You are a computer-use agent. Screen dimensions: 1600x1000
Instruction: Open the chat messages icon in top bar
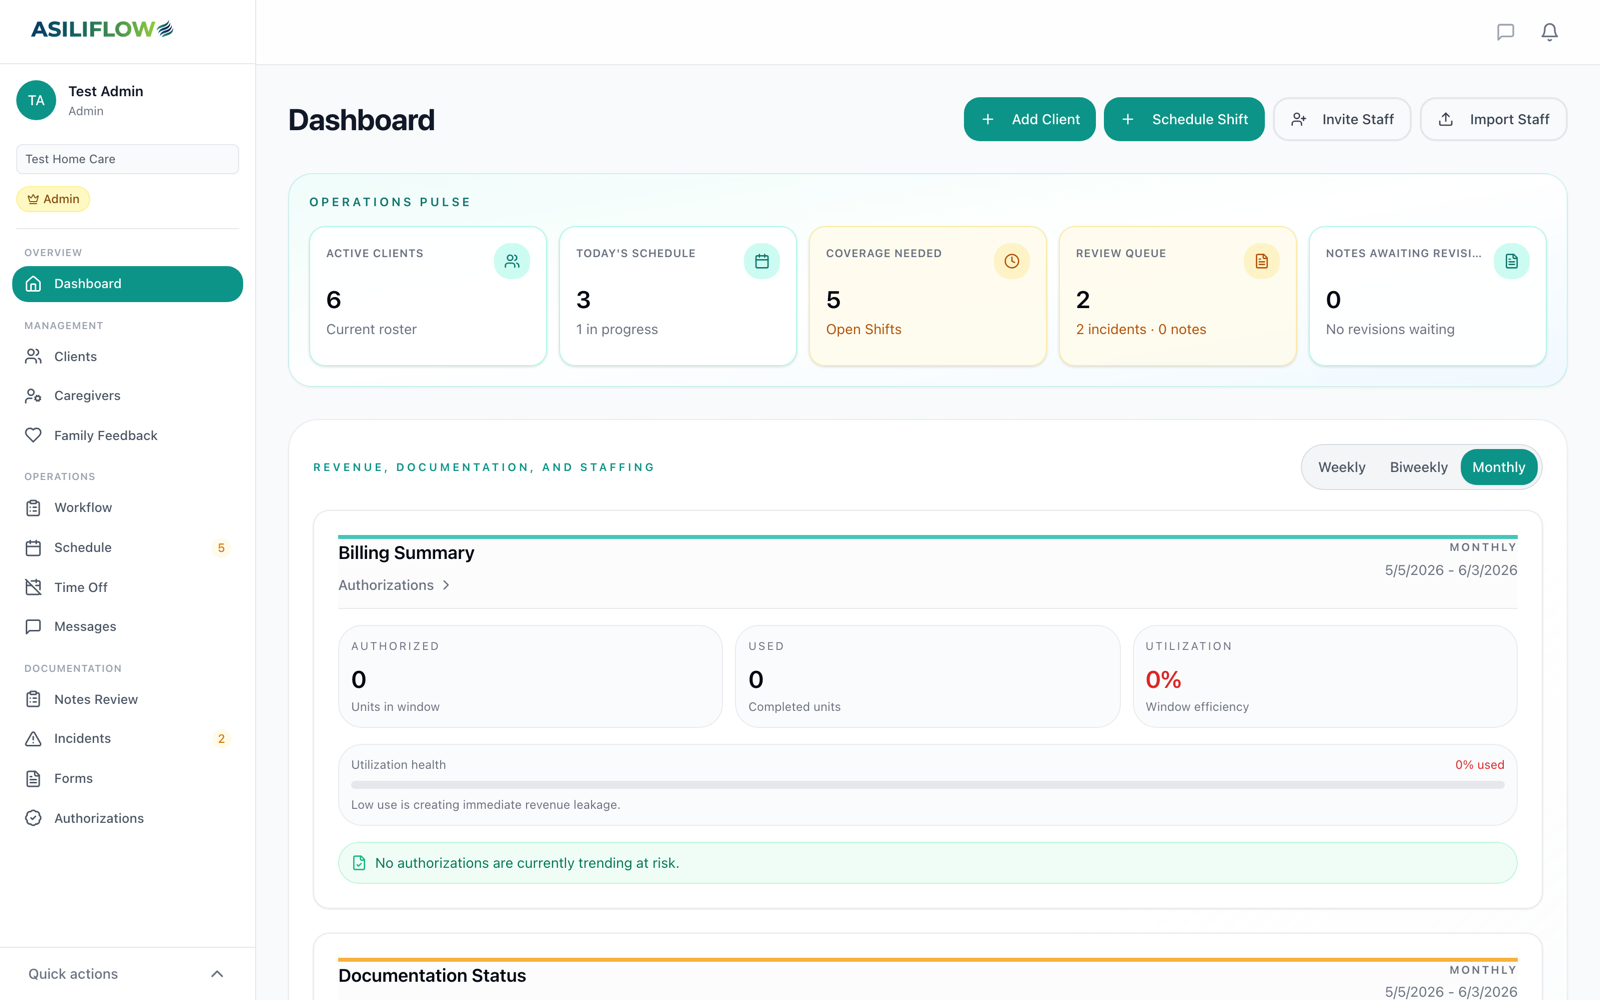point(1505,32)
